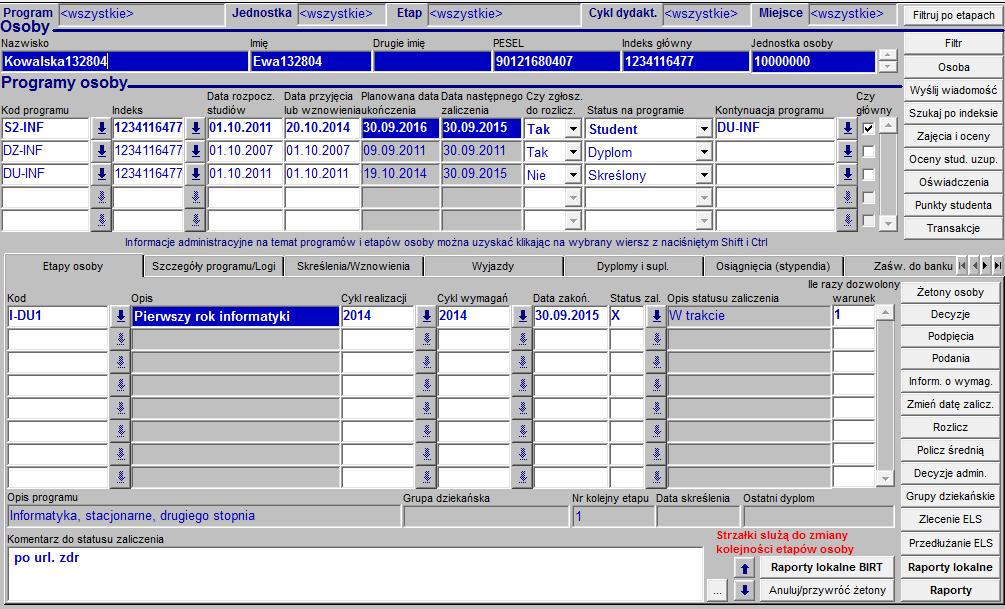
Task: Move stage up with blue up arrow
Action: coord(744,568)
